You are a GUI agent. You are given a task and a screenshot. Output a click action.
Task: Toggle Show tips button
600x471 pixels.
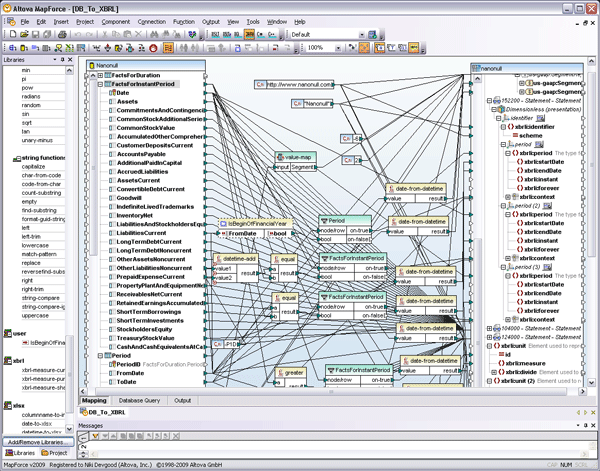tap(414, 48)
